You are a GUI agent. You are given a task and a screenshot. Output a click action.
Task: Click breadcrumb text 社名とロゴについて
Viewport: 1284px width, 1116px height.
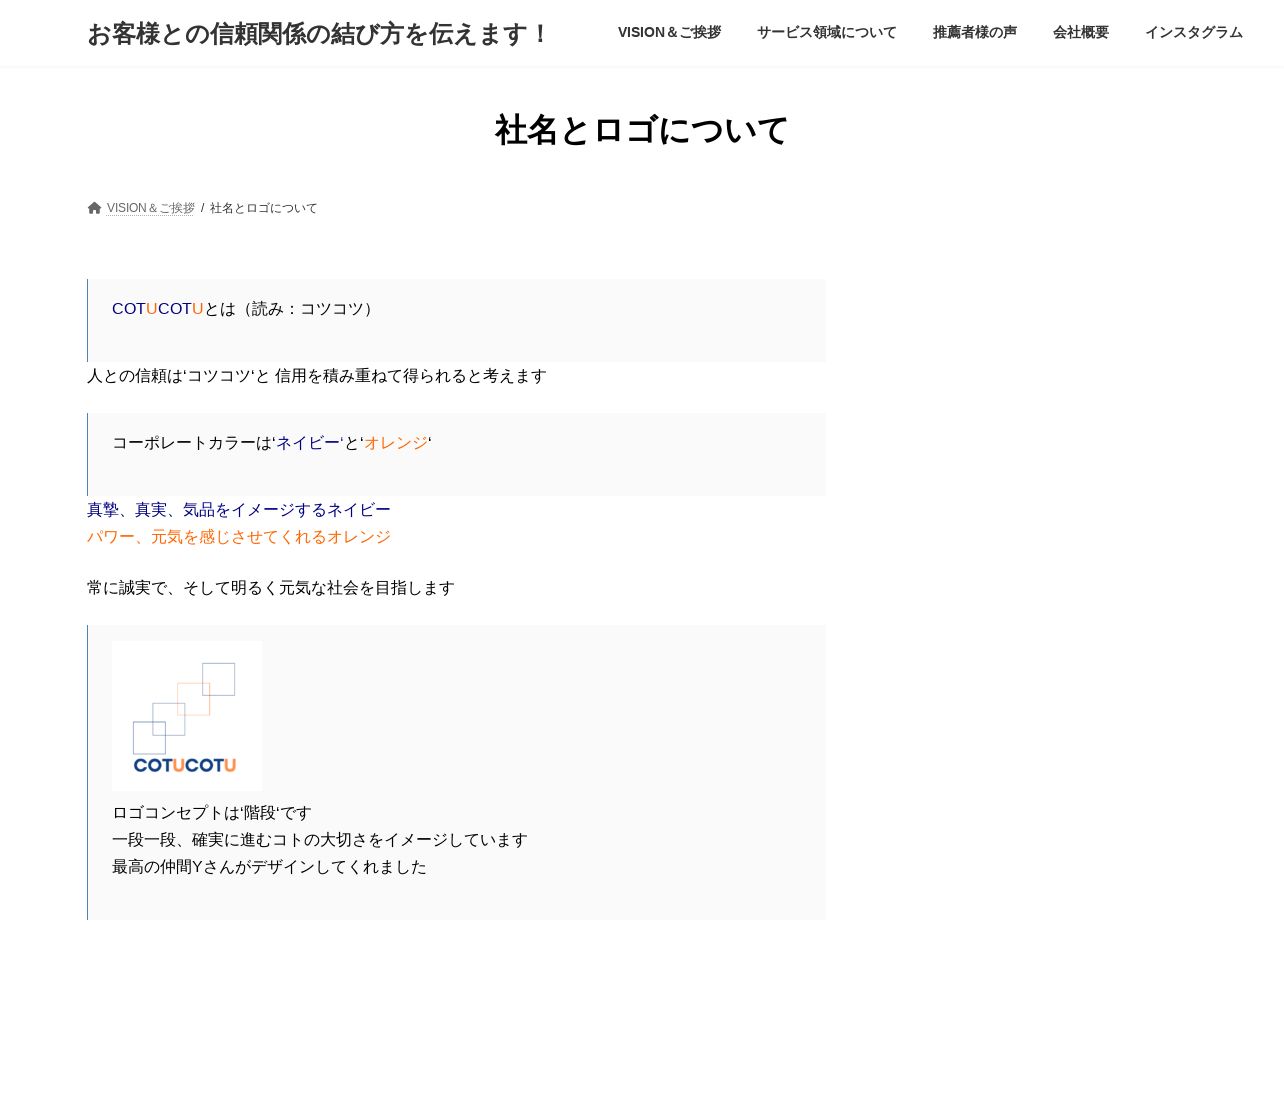click(264, 208)
